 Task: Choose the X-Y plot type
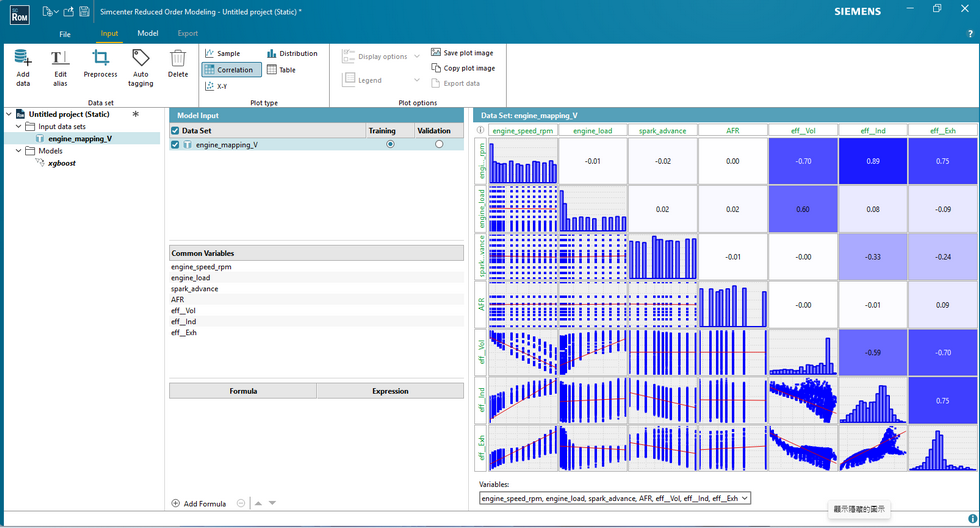(216, 86)
